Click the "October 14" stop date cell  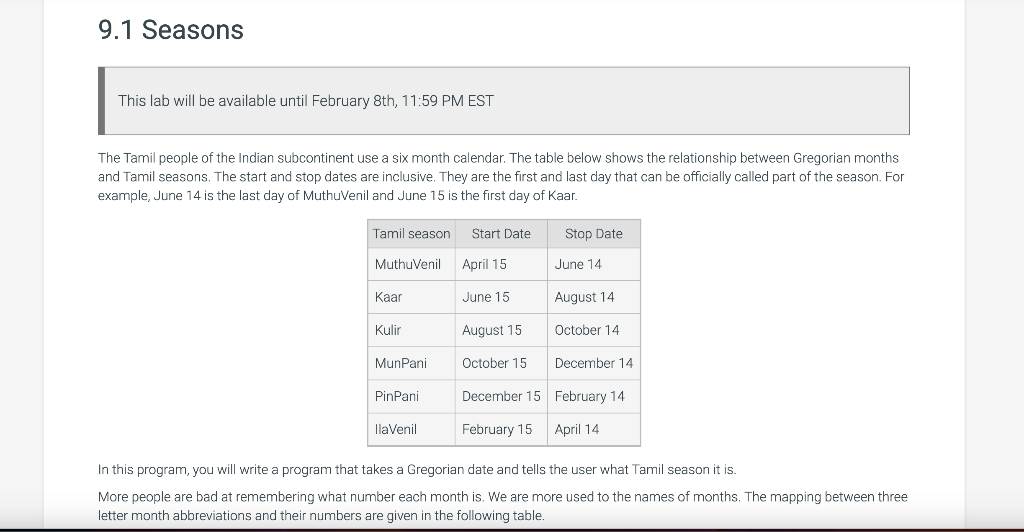594,330
